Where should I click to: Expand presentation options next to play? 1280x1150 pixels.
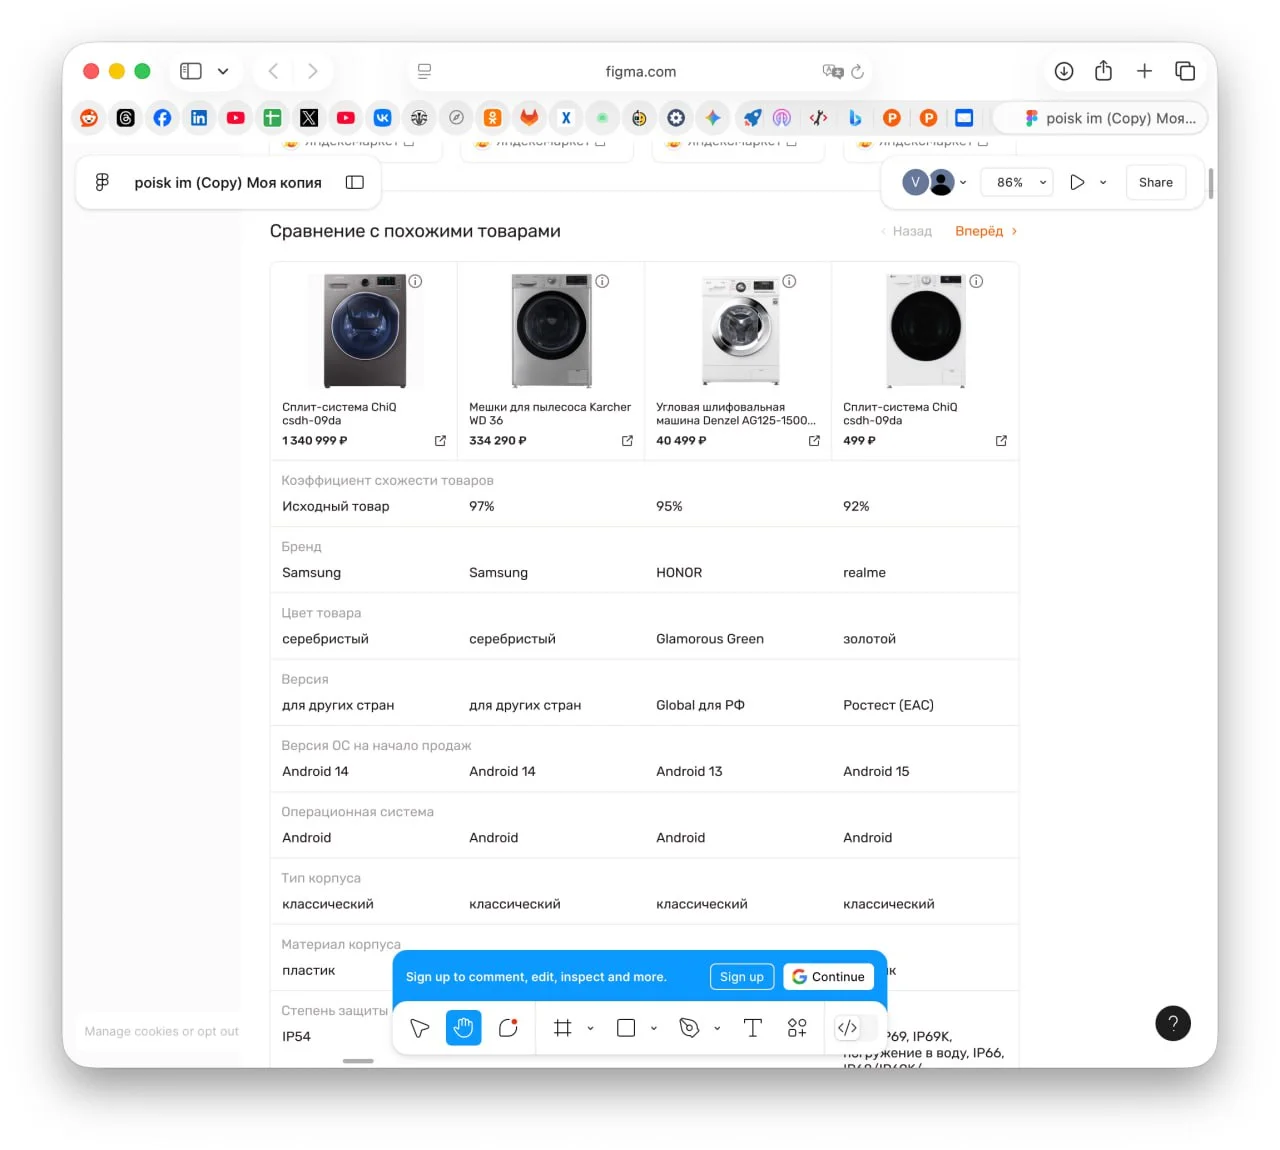pos(1103,182)
